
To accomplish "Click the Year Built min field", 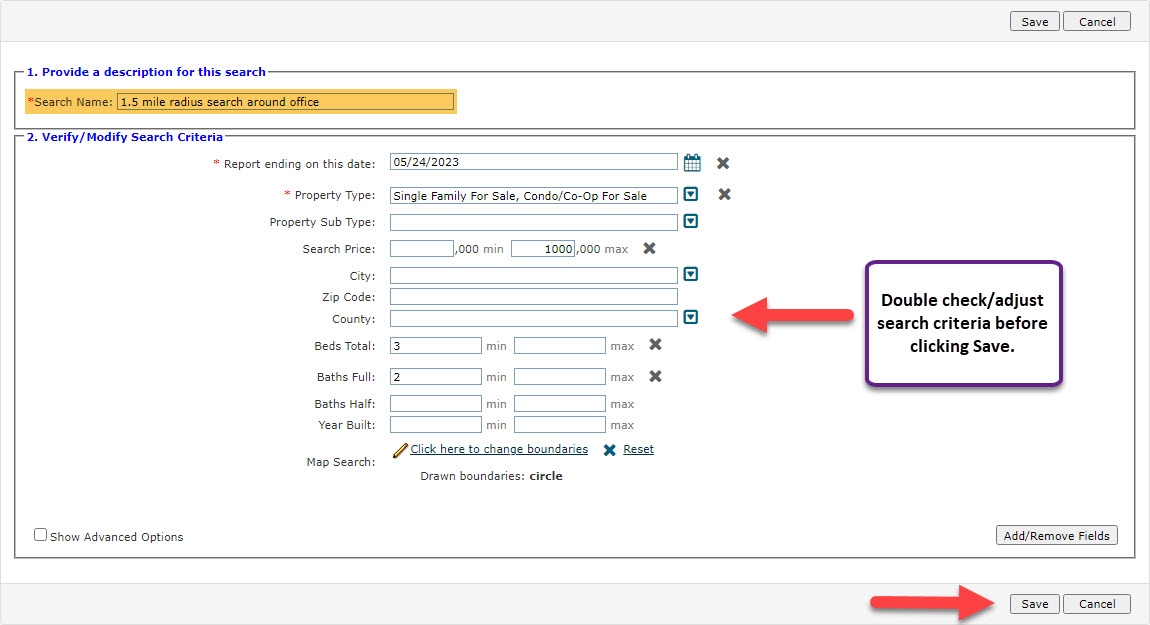I will point(436,425).
